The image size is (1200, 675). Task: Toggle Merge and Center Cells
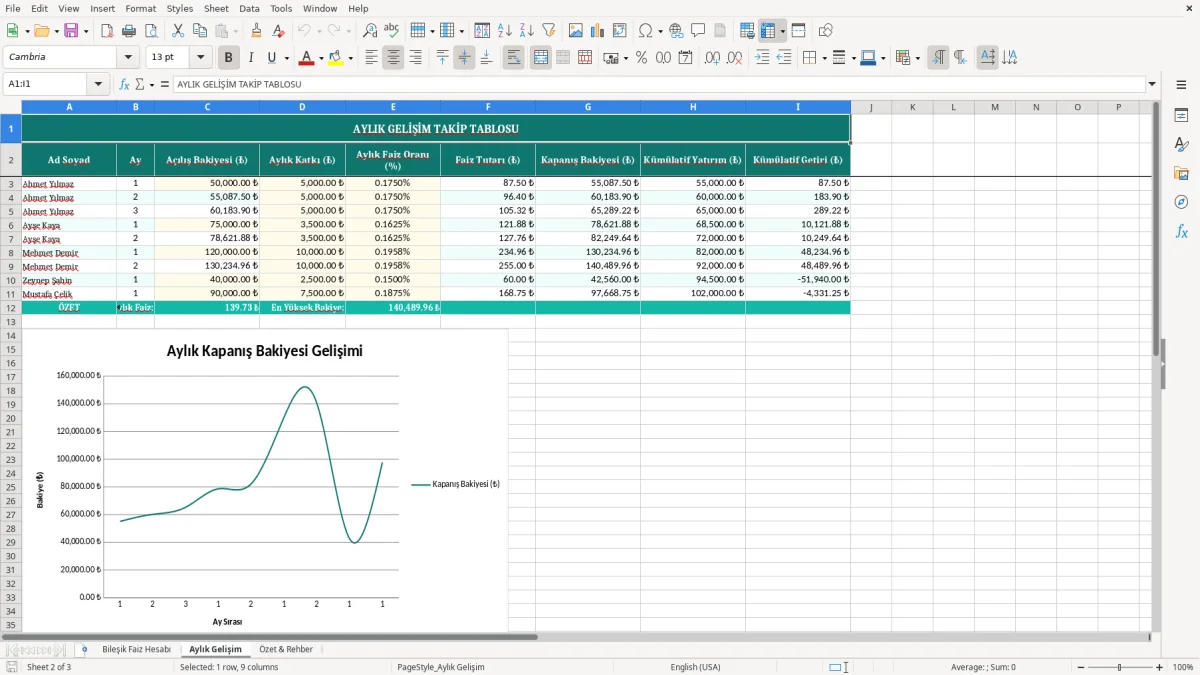click(541, 58)
